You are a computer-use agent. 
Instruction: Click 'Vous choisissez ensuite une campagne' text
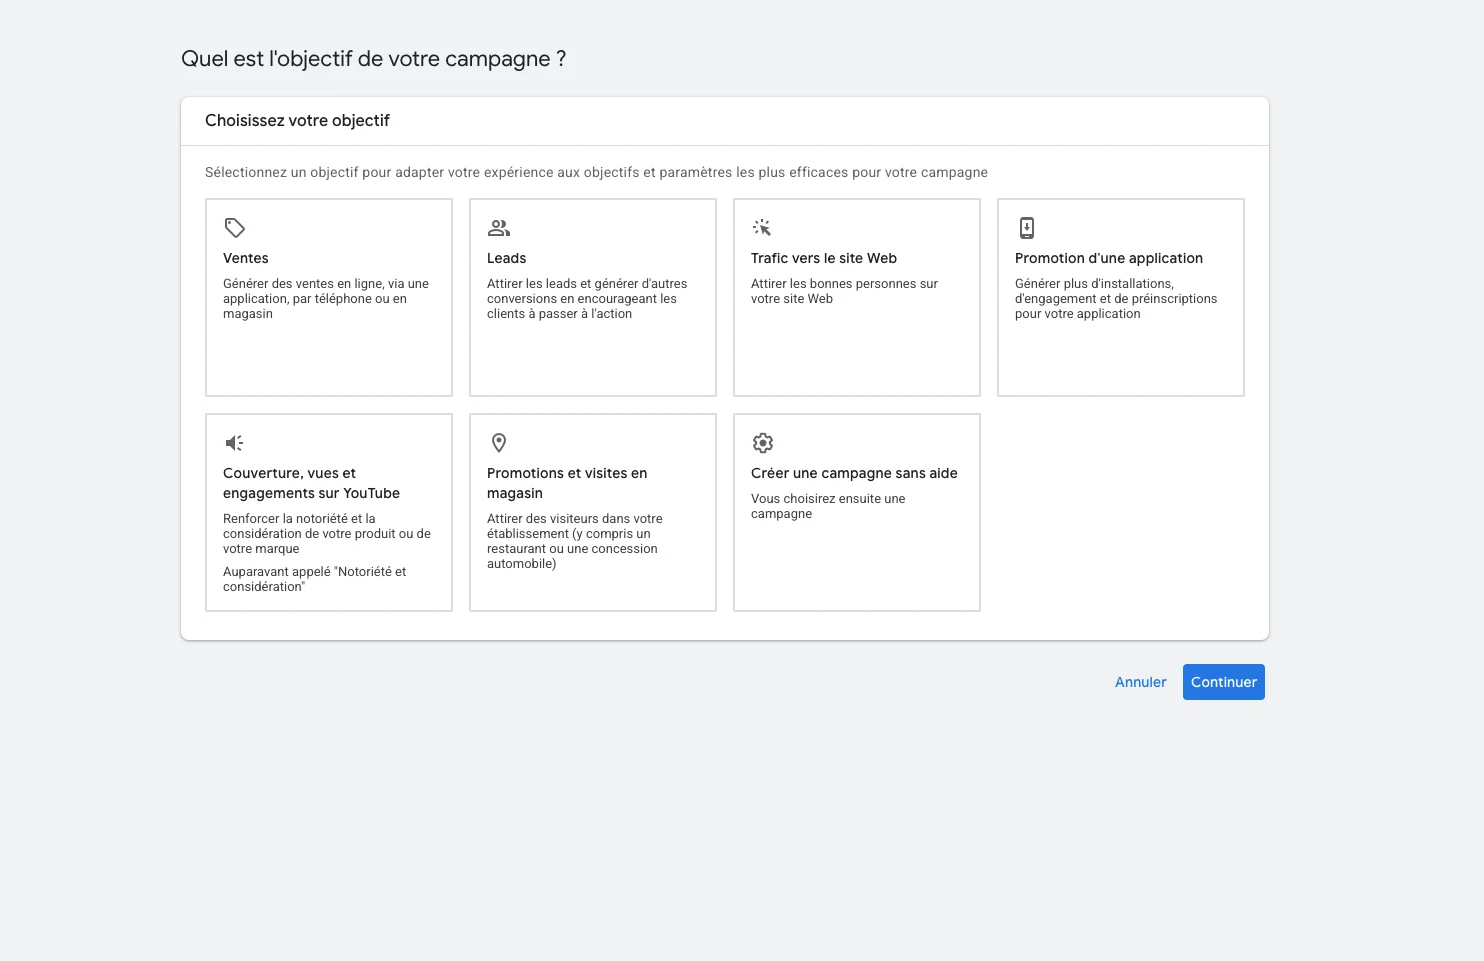click(828, 506)
